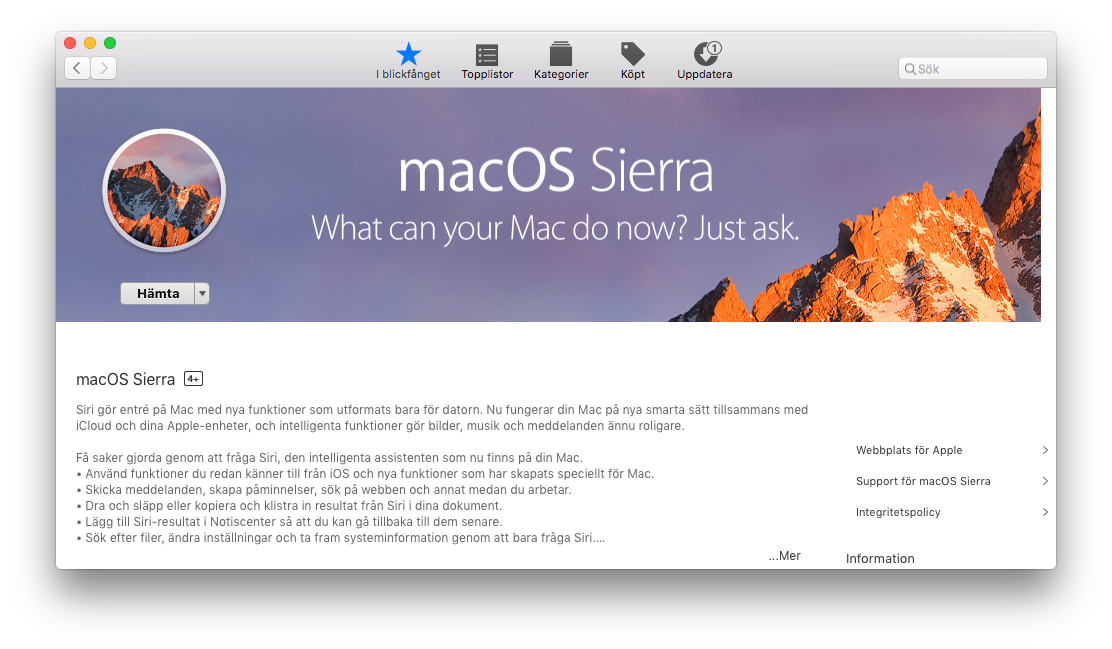Viewport: 1112px width, 649px height.
Task: Go back with the left arrow
Action: (77, 68)
